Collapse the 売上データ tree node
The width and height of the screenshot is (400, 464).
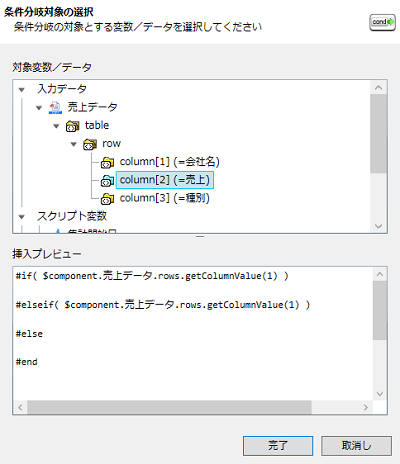click(39, 108)
